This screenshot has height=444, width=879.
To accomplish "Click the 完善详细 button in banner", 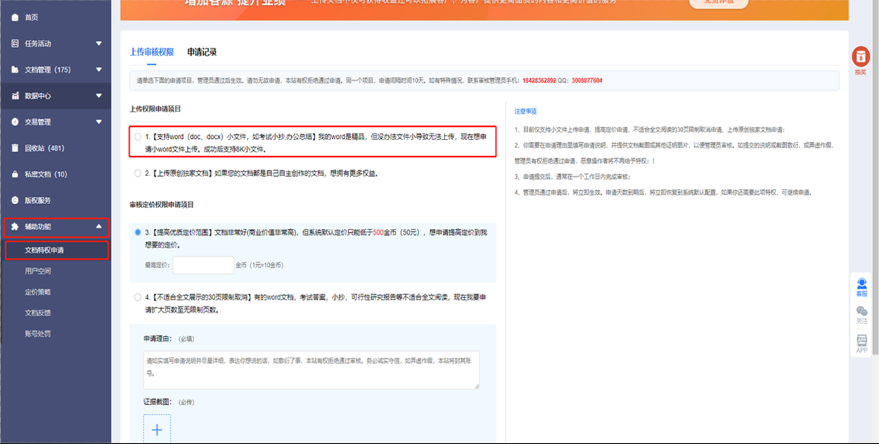I will pos(718,4).
